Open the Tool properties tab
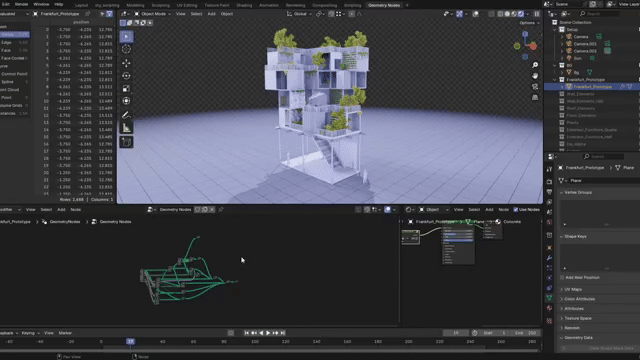Screen dimensions: 640x360 (x=549, y=169)
